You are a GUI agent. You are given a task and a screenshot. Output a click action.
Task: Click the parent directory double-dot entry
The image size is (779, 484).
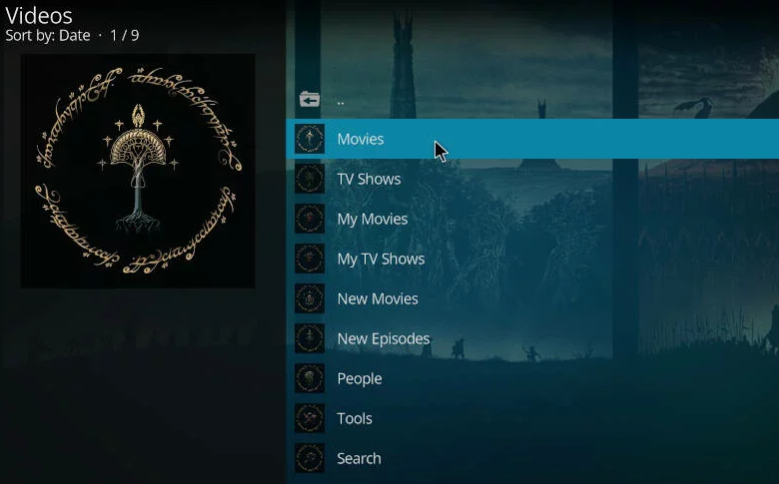(x=340, y=103)
